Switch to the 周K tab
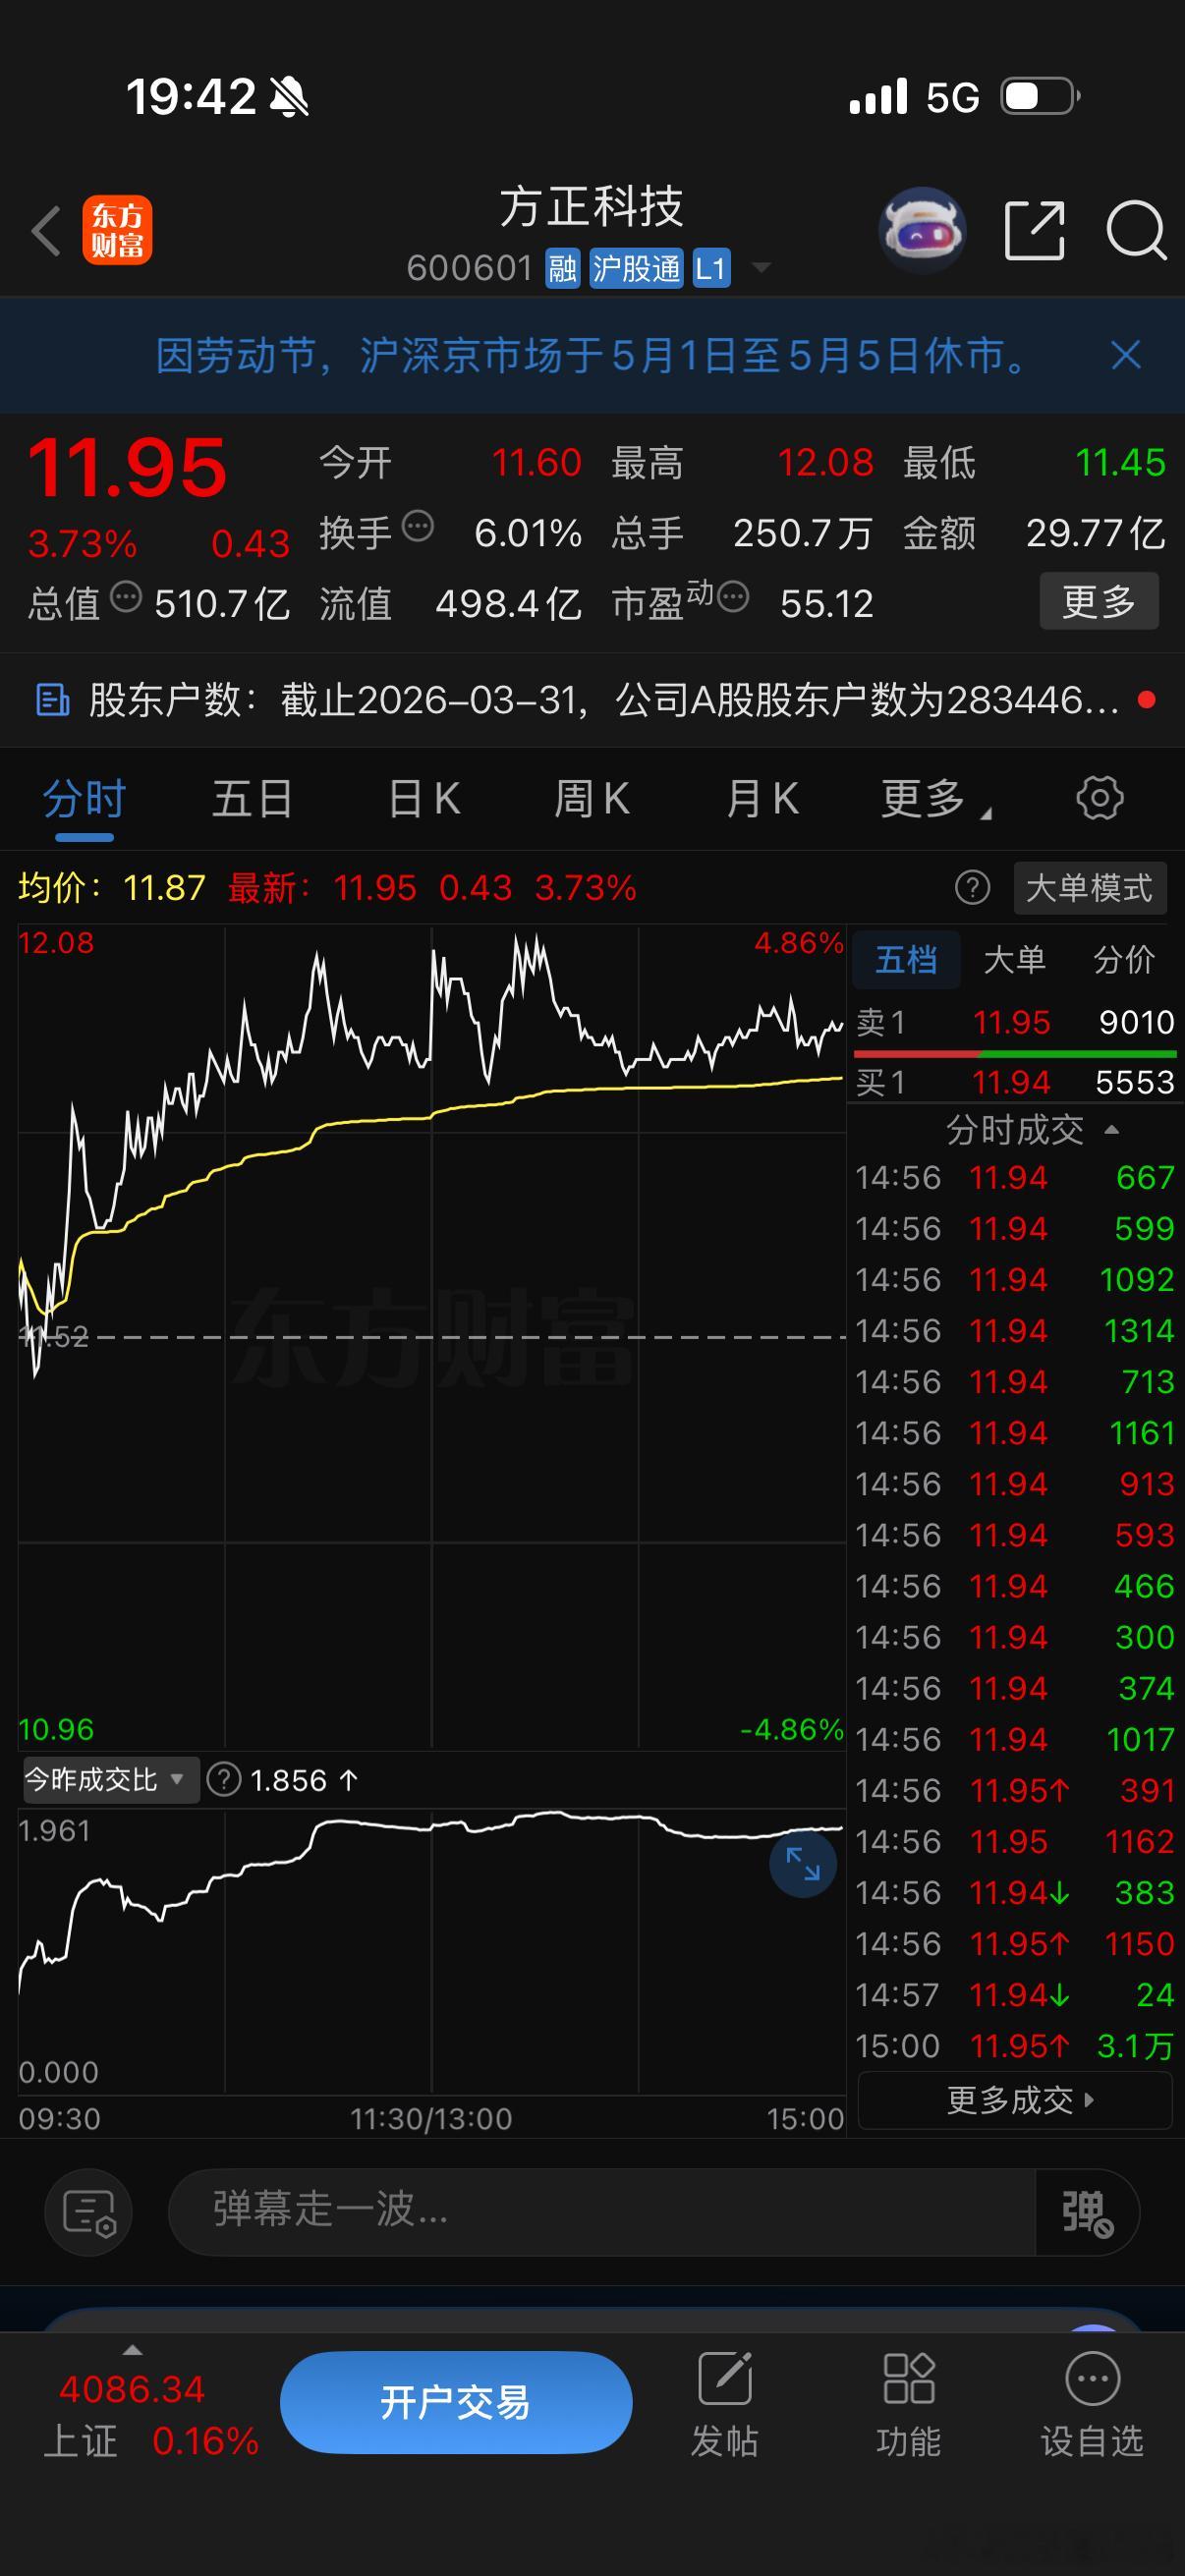Viewport: 1185px width, 2576px height. [x=592, y=799]
